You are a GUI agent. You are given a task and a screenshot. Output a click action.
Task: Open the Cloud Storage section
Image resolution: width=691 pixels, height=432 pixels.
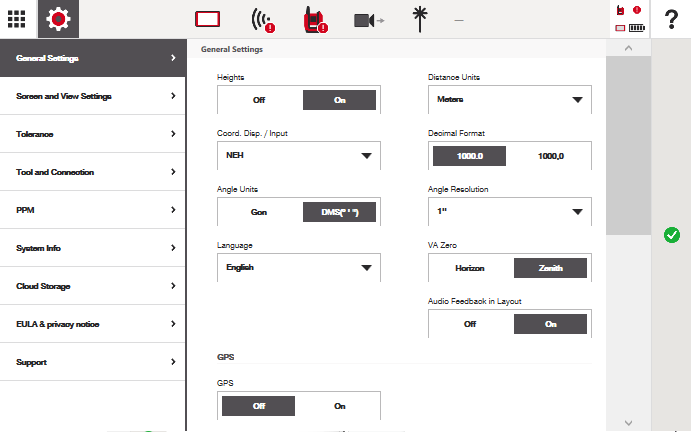click(x=93, y=286)
